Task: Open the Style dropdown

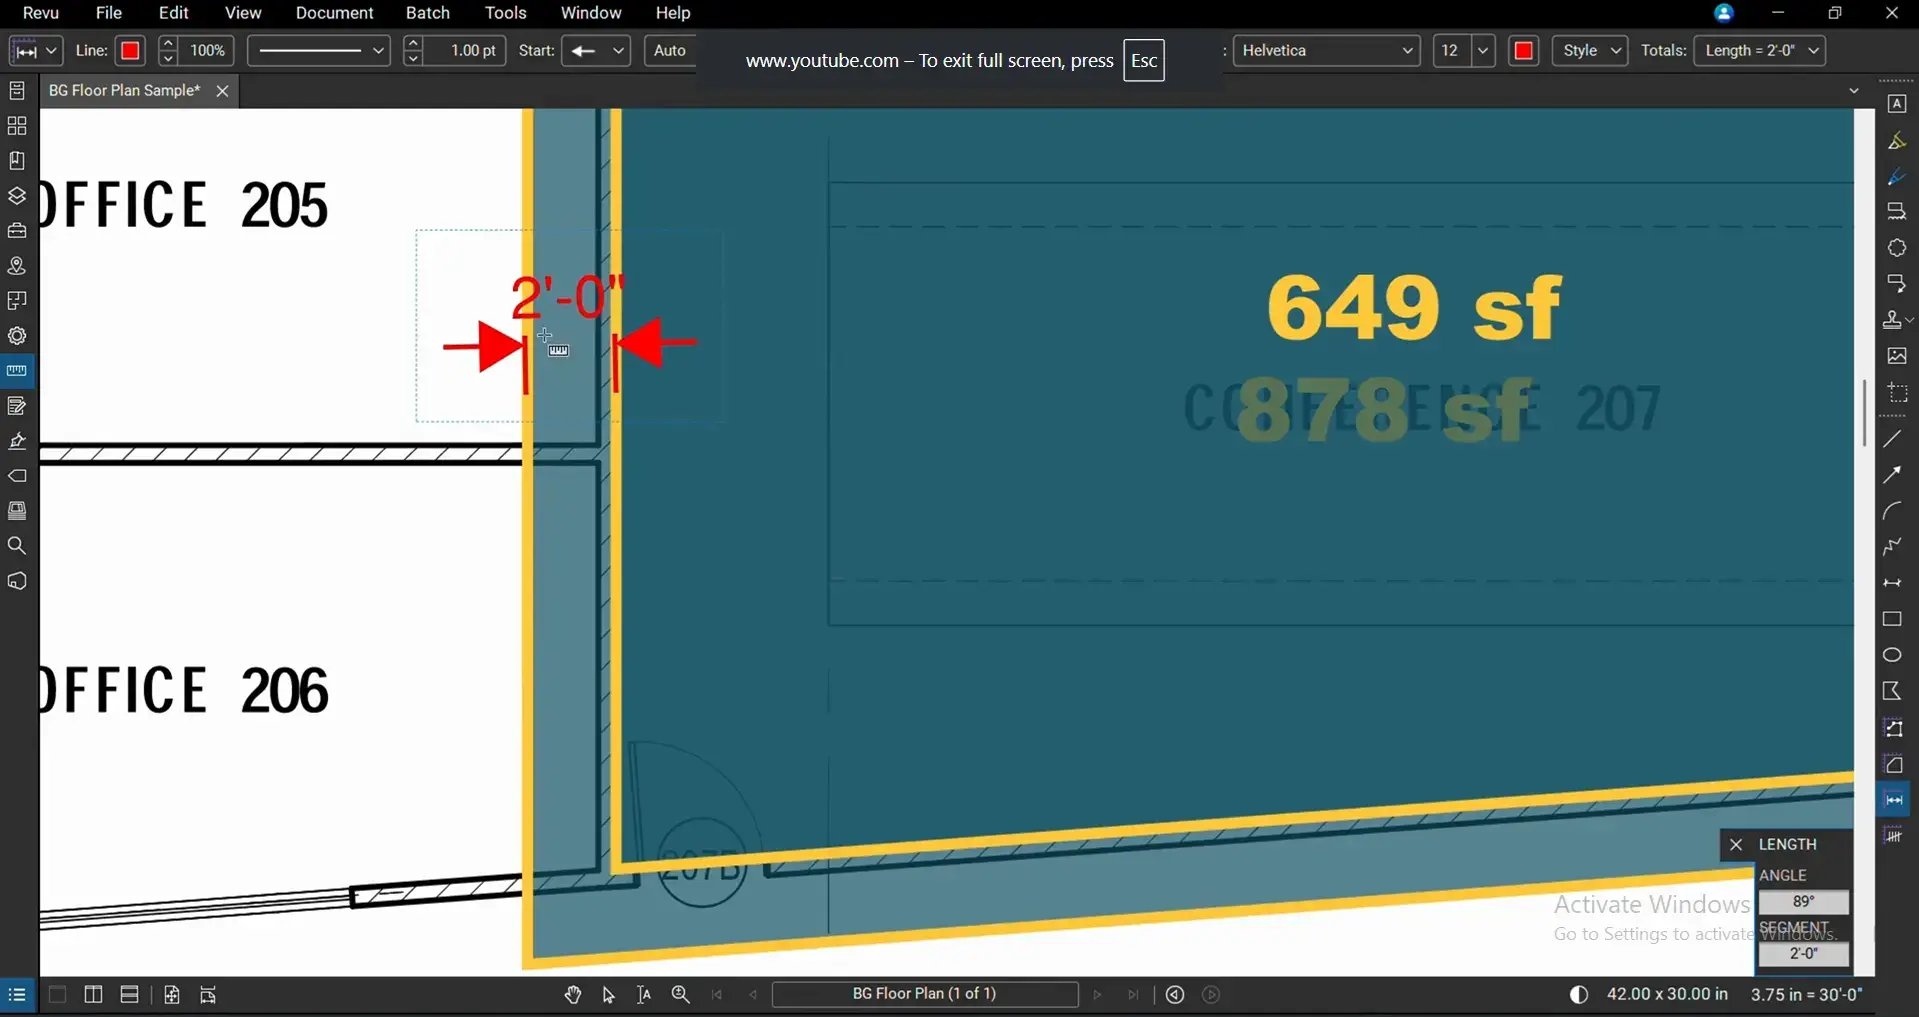Action: click(x=1589, y=50)
